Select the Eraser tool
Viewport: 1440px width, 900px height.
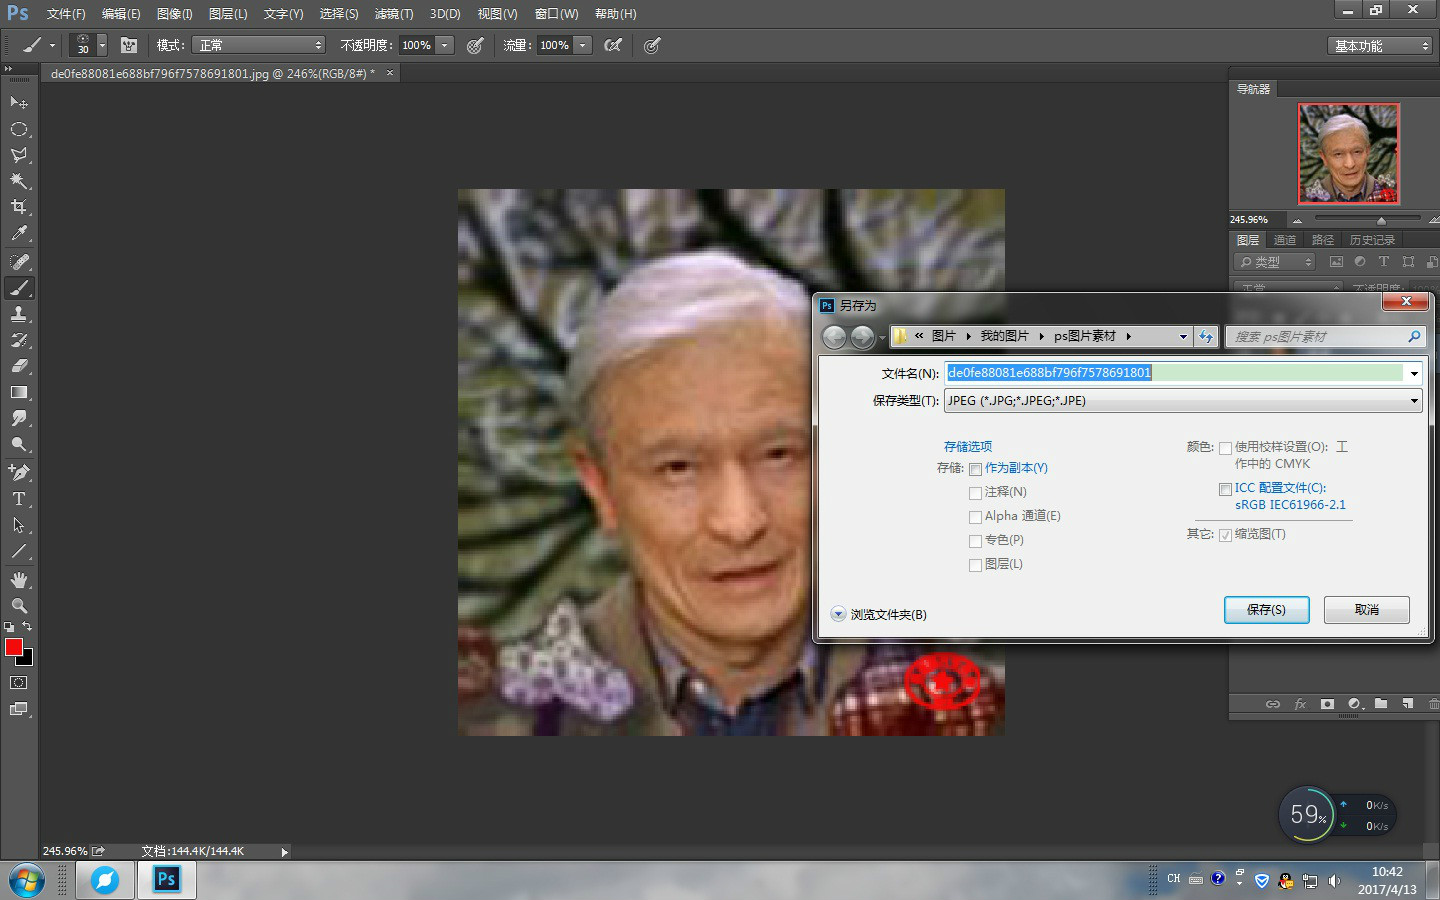19,366
